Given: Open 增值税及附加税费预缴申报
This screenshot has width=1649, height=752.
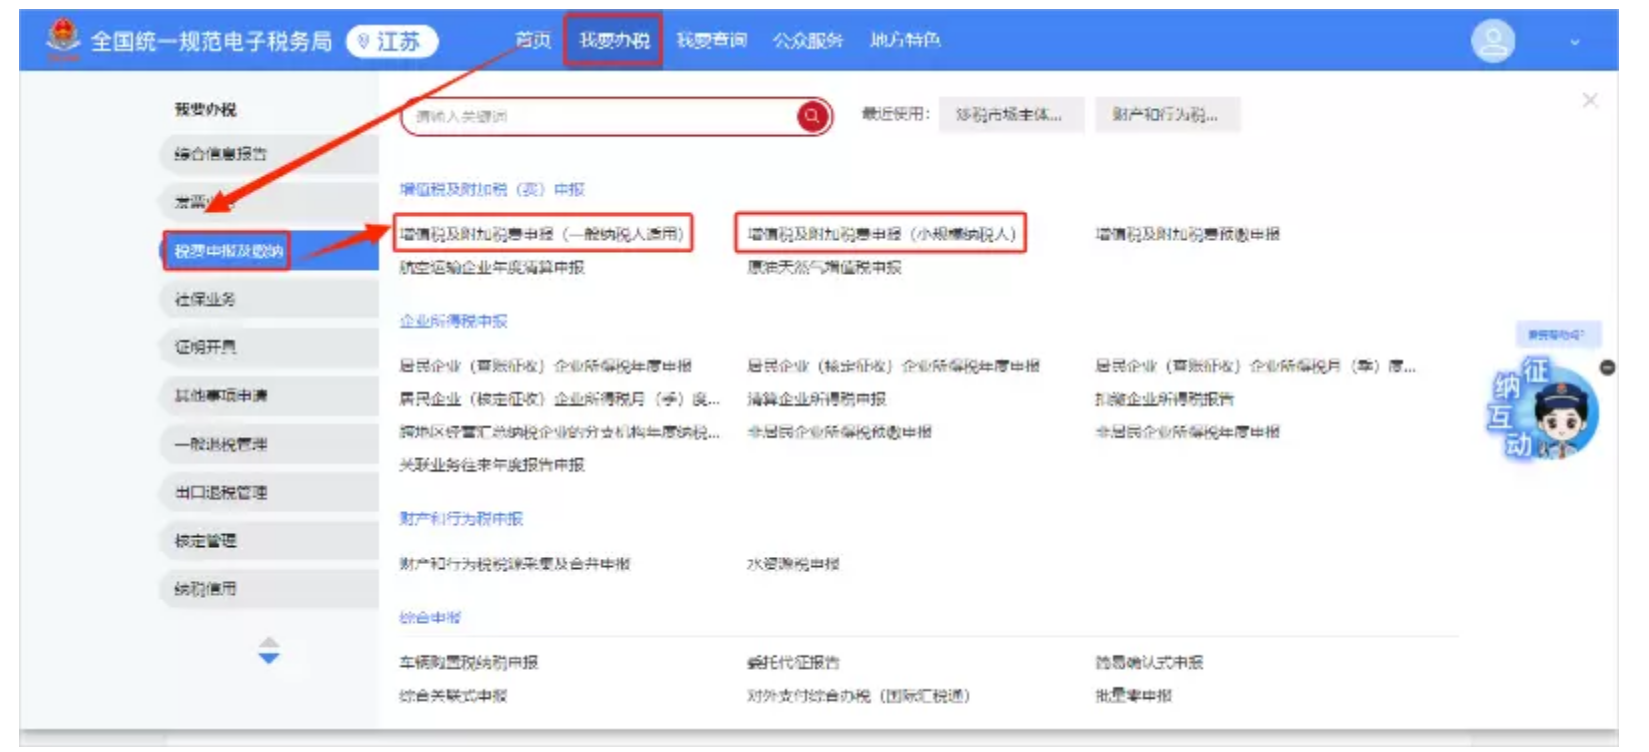Looking at the screenshot, I should click(1187, 234).
